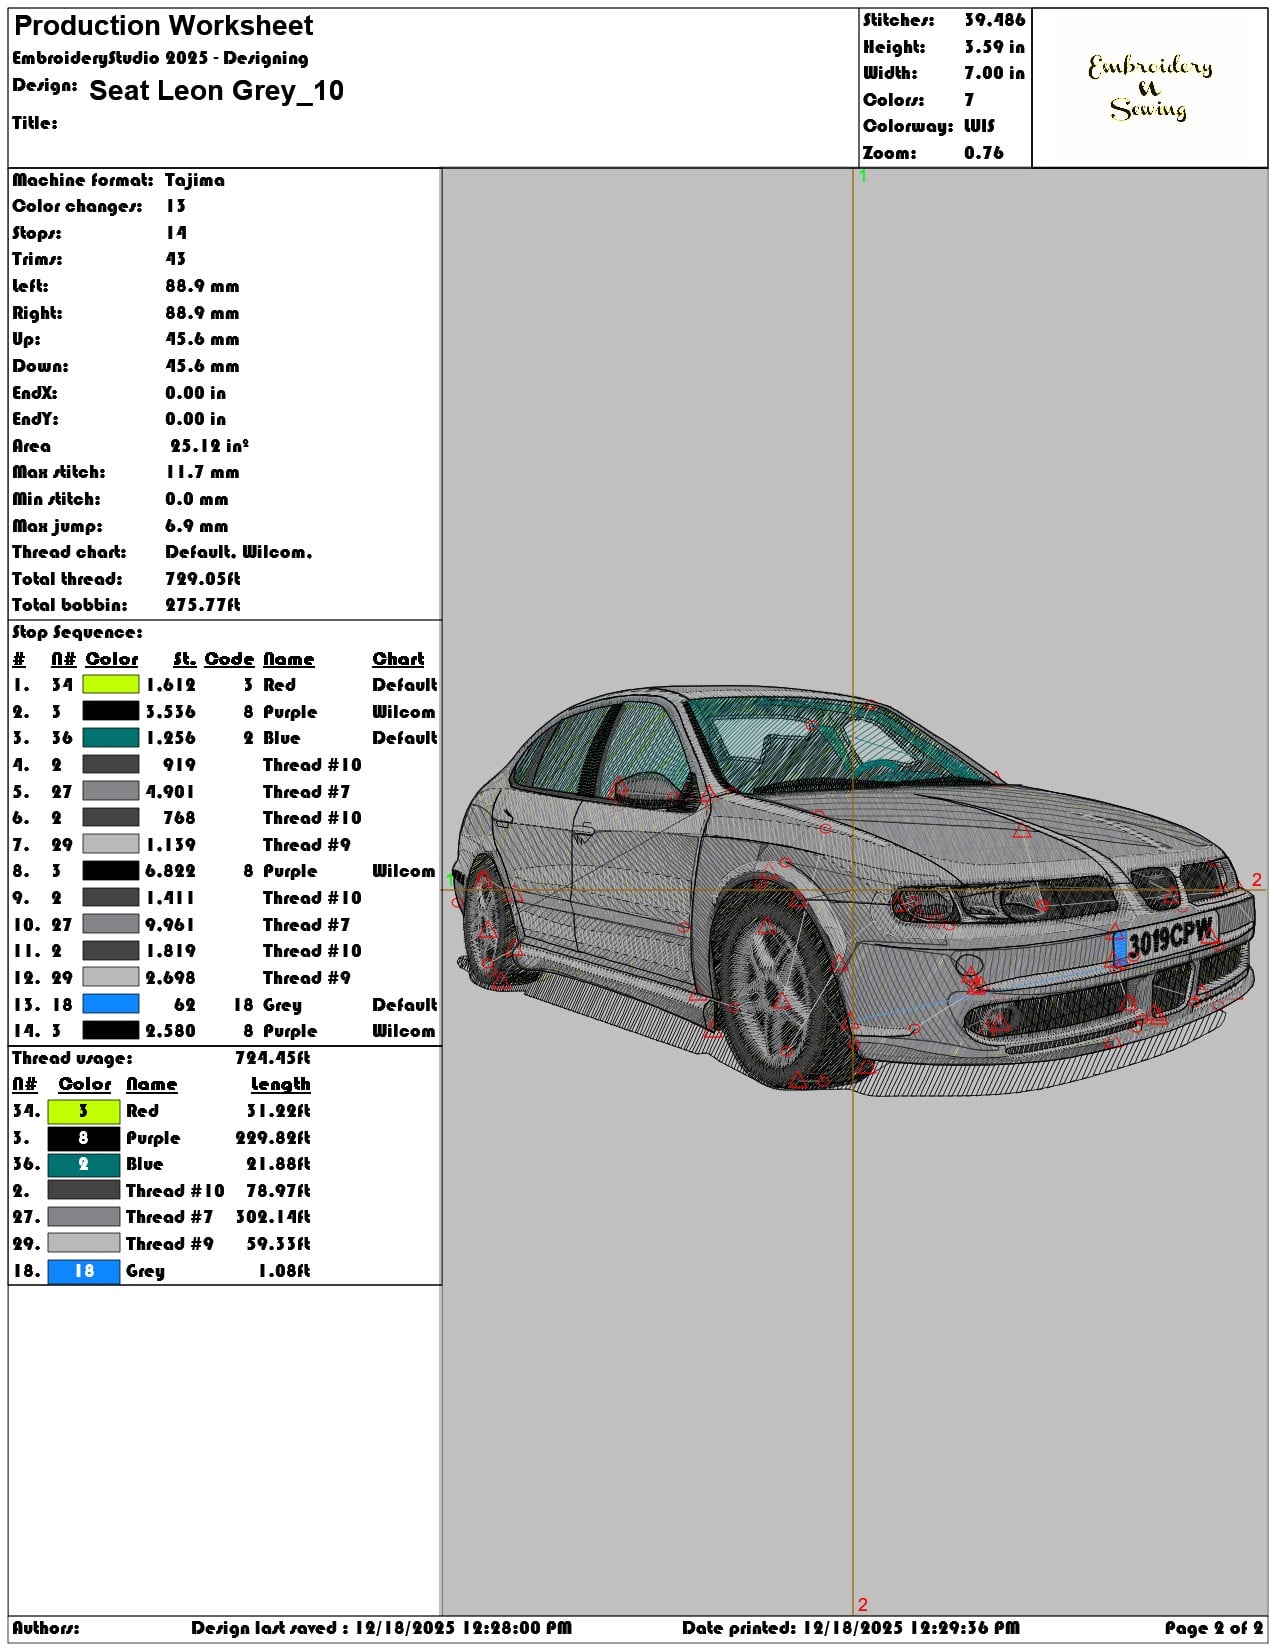
Task: Click the Red swatch numbered 3 in Thread usage
Action: tap(83, 1111)
